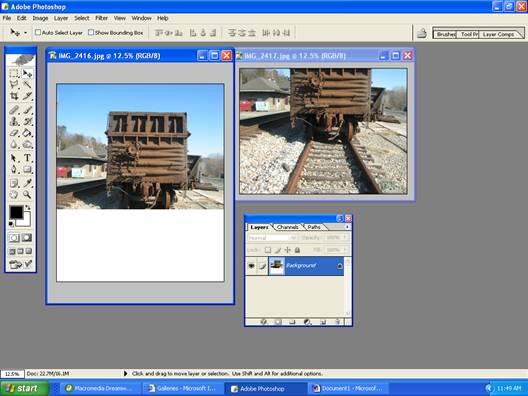The width and height of the screenshot is (528, 396).
Task: Select the Hand tool
Action: point(14,194)
